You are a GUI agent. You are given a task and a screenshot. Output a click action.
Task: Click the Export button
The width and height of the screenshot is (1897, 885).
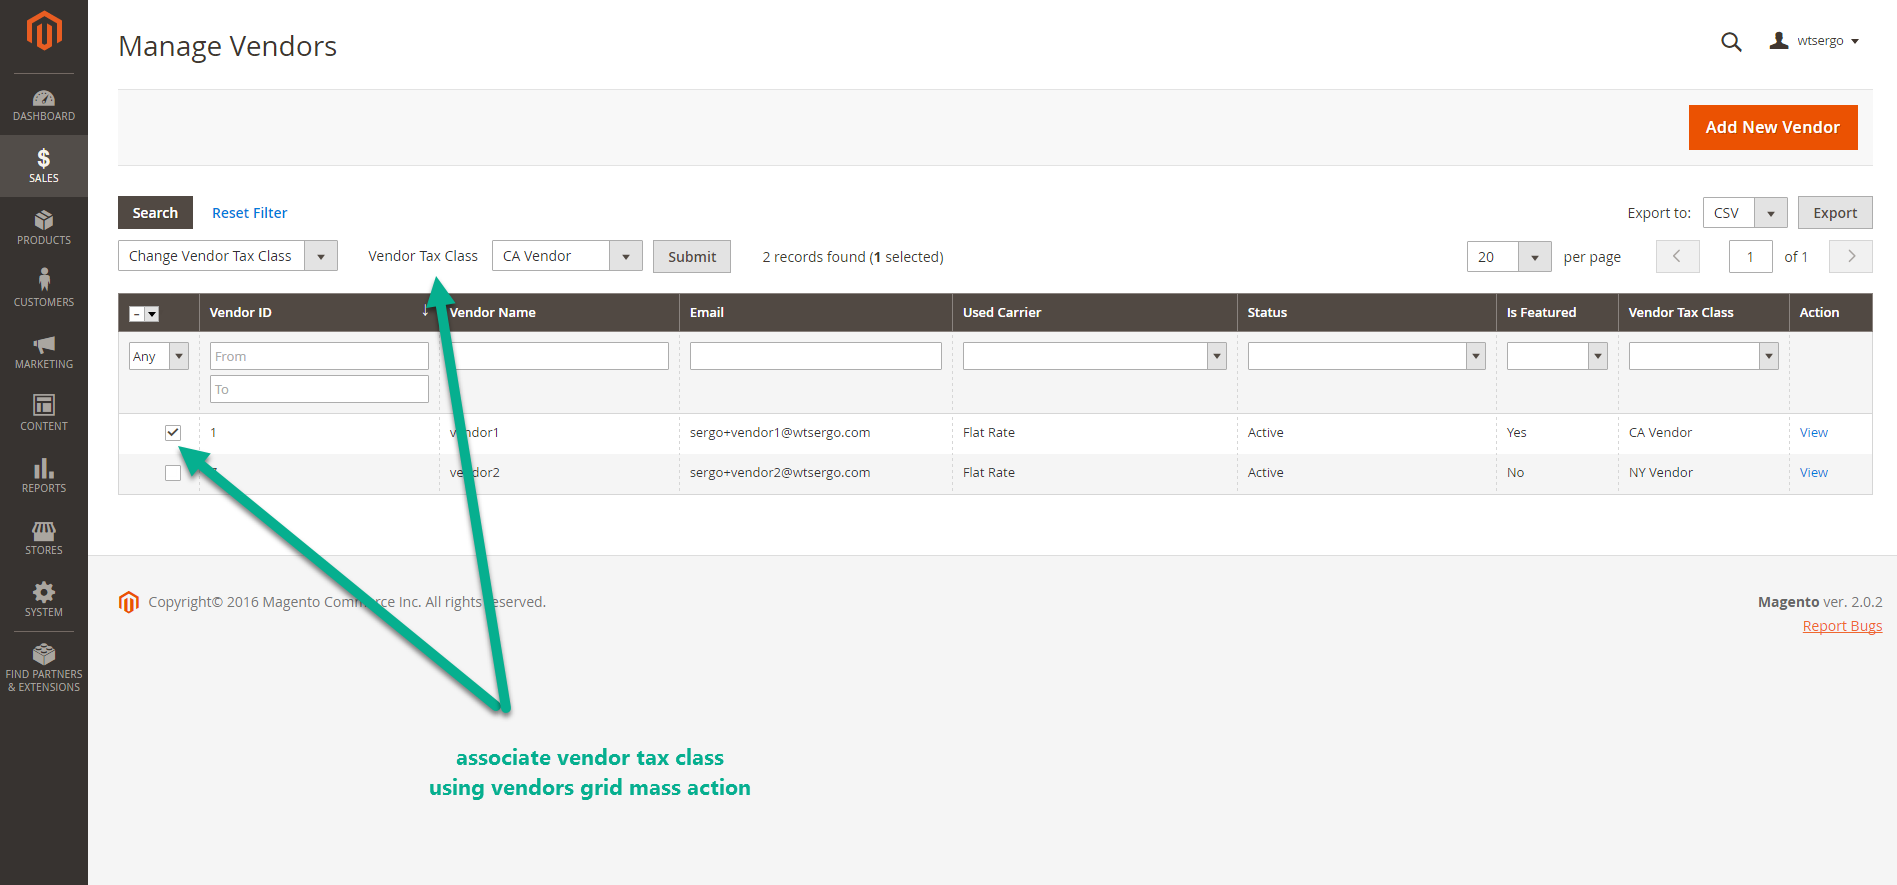point(1835,213)
